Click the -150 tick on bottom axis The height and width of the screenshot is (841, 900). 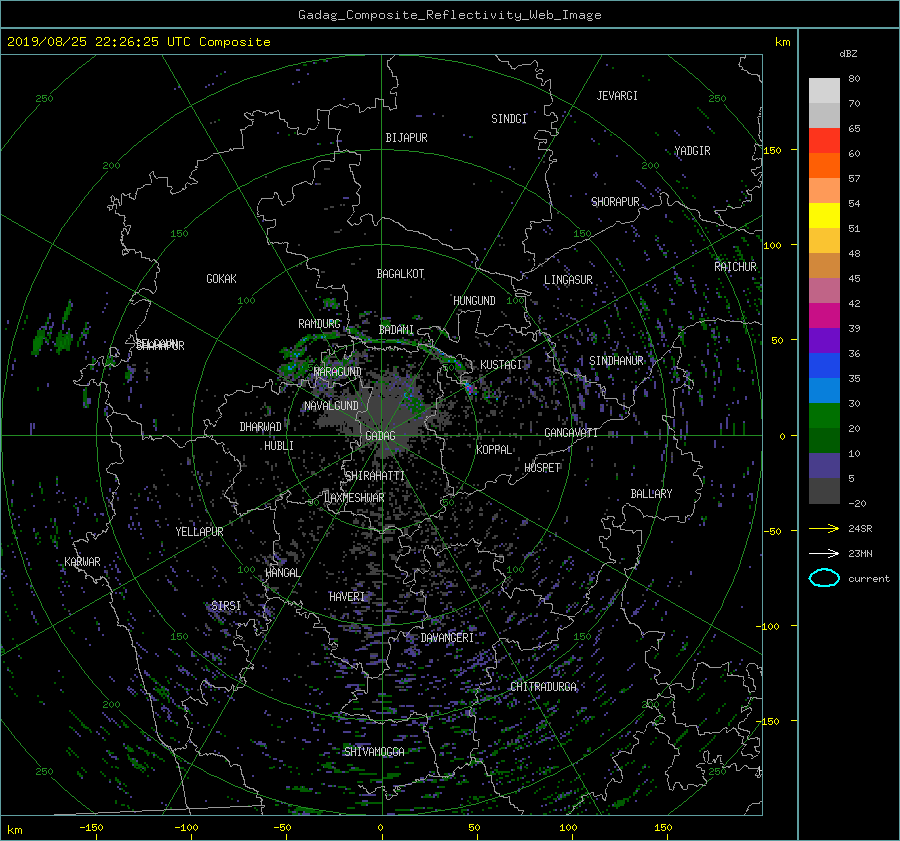[91, 828]
